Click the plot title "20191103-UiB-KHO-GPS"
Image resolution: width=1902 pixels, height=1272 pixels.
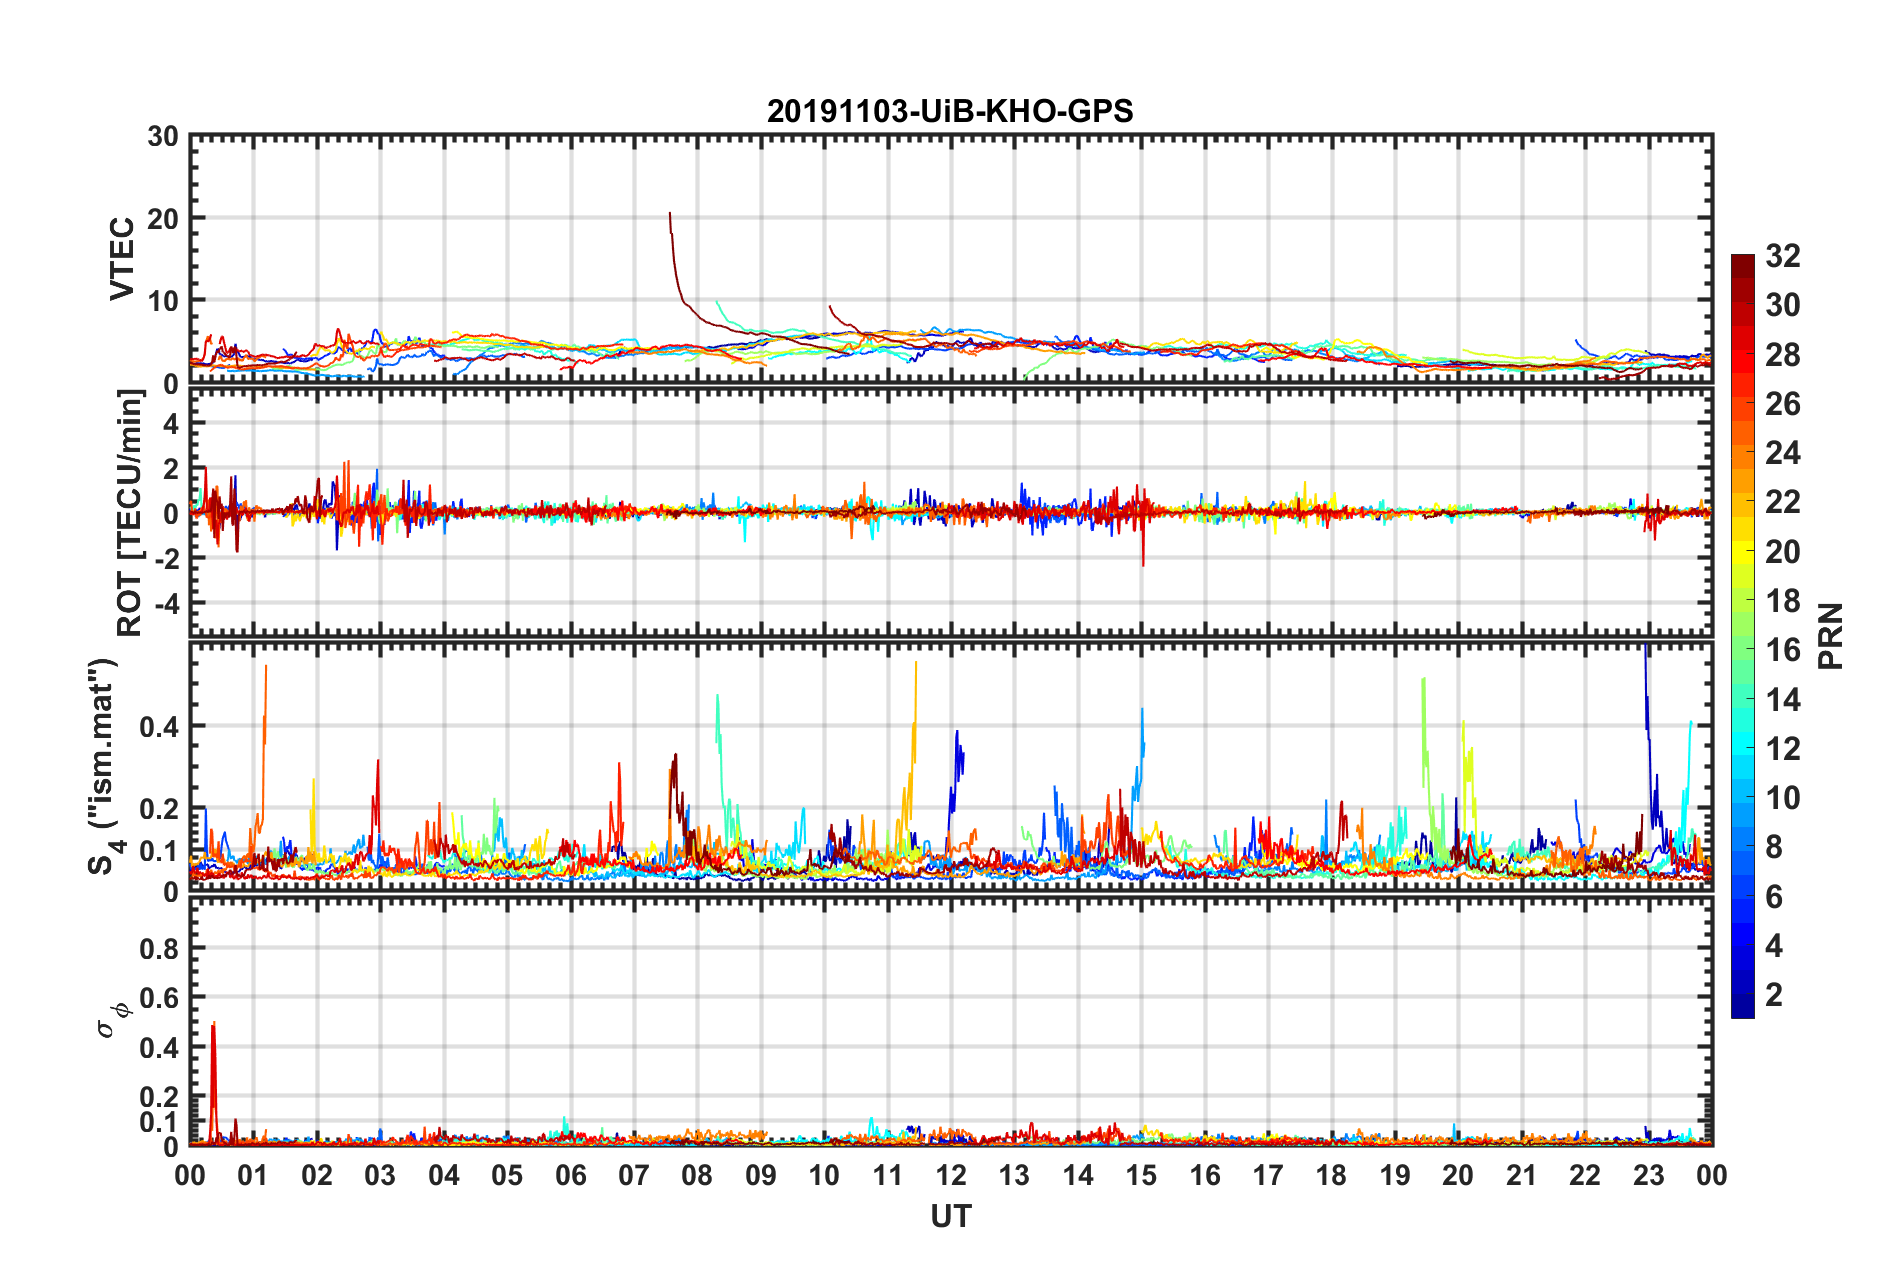point(950,111)
